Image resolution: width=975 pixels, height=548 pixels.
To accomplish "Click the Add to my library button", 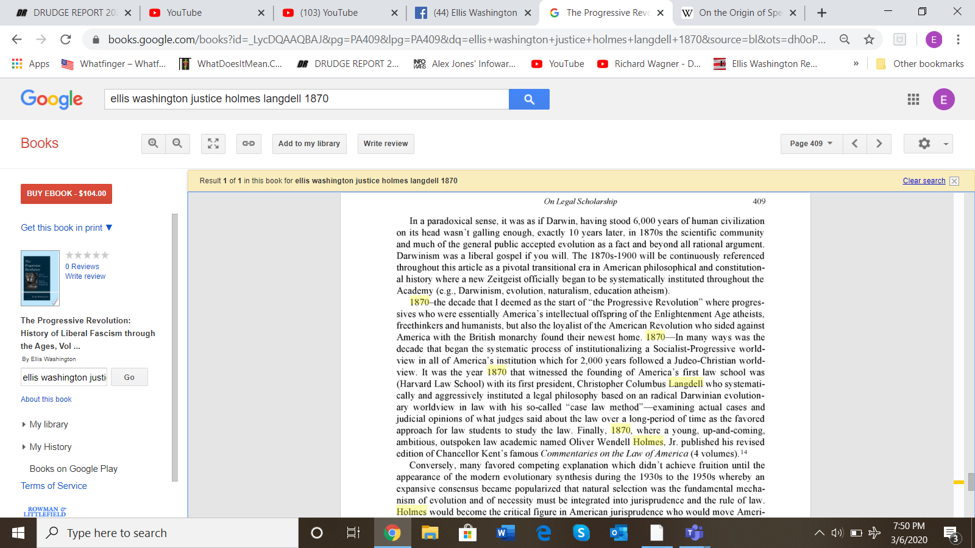I will click(x=309, y=143).
